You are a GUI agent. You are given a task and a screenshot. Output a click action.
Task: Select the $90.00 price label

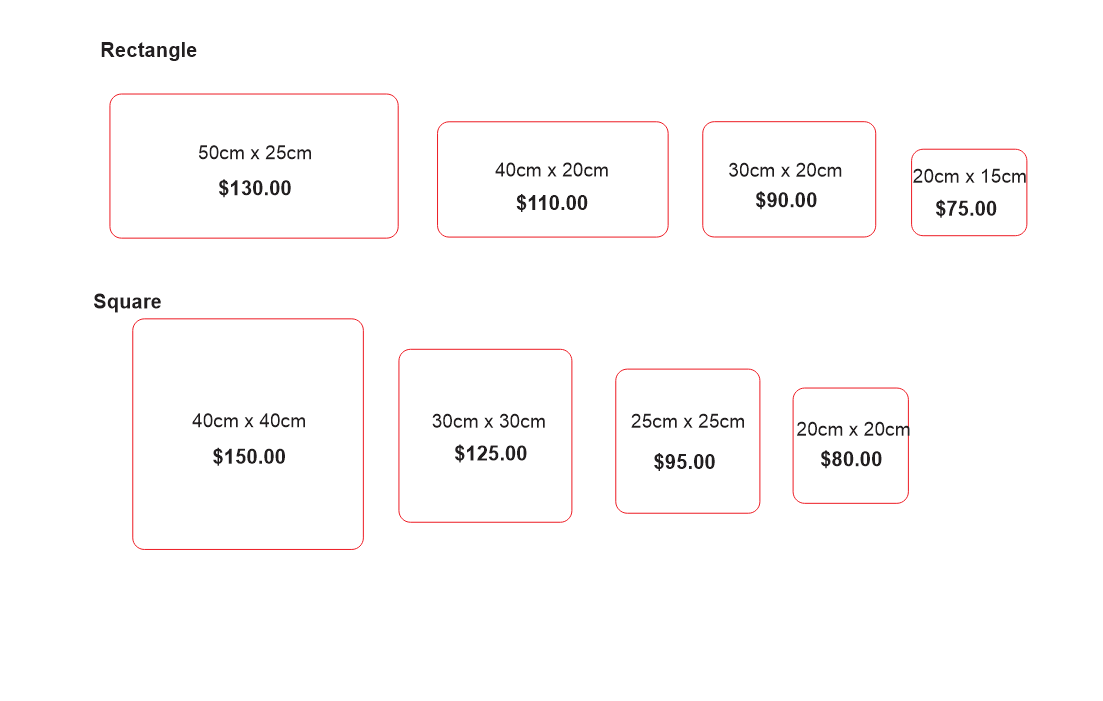pyautogui.click(x=786, y=200)
